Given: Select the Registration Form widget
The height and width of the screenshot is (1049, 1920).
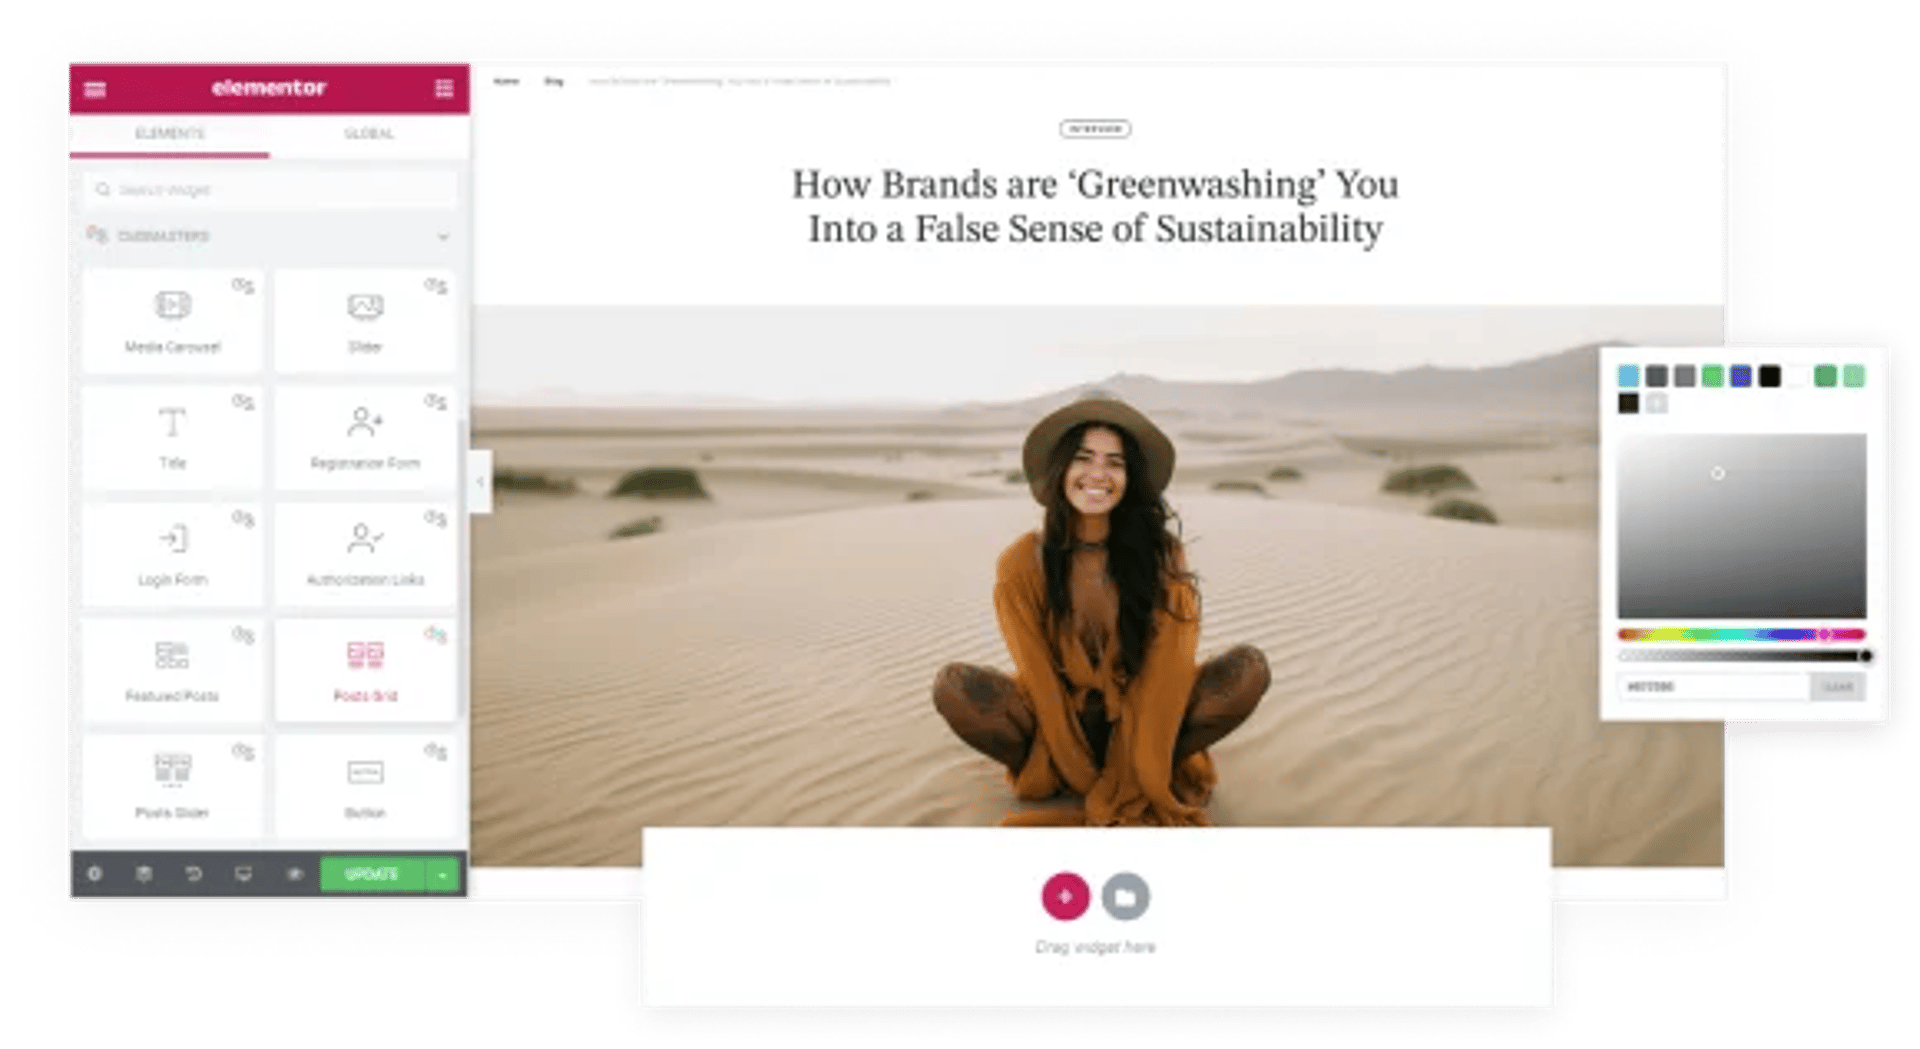Looking at the screenshot, I should pyautogui.click(x=365, y=438).
